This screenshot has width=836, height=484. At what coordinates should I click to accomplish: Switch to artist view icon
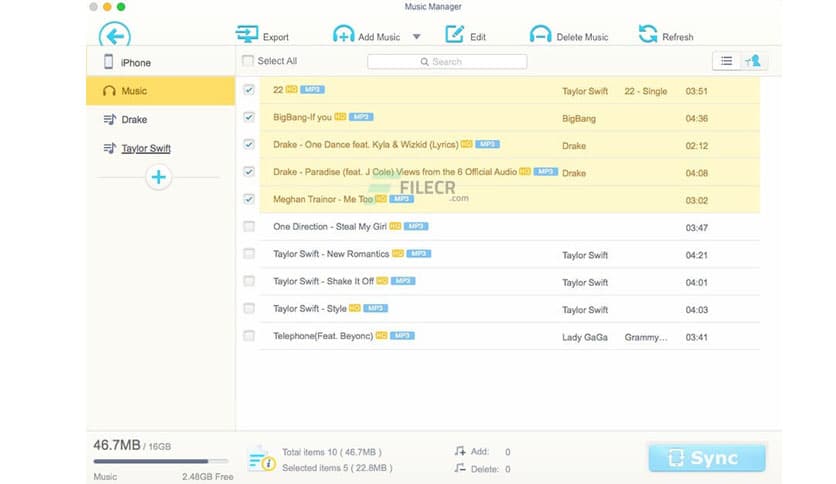pyautogui.click(x=753, y=61)
